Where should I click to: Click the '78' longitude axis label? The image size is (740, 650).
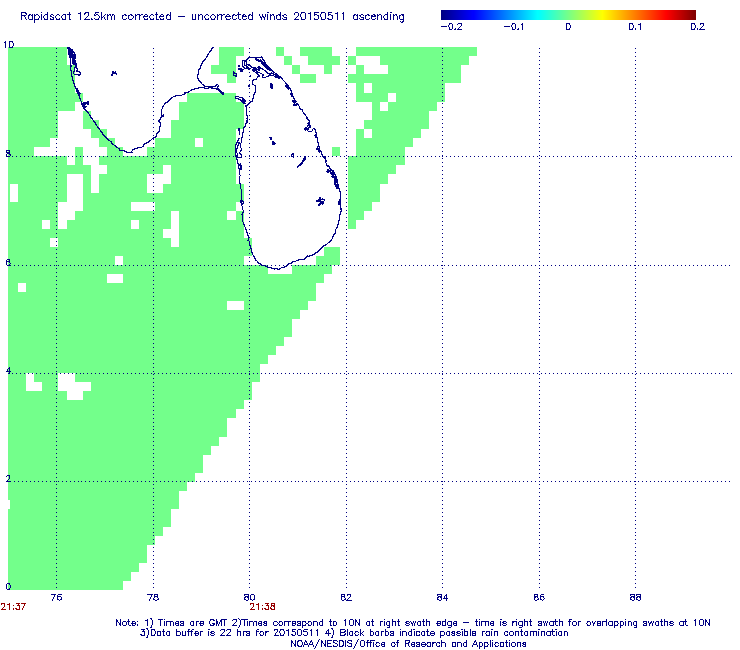(153, 597)
